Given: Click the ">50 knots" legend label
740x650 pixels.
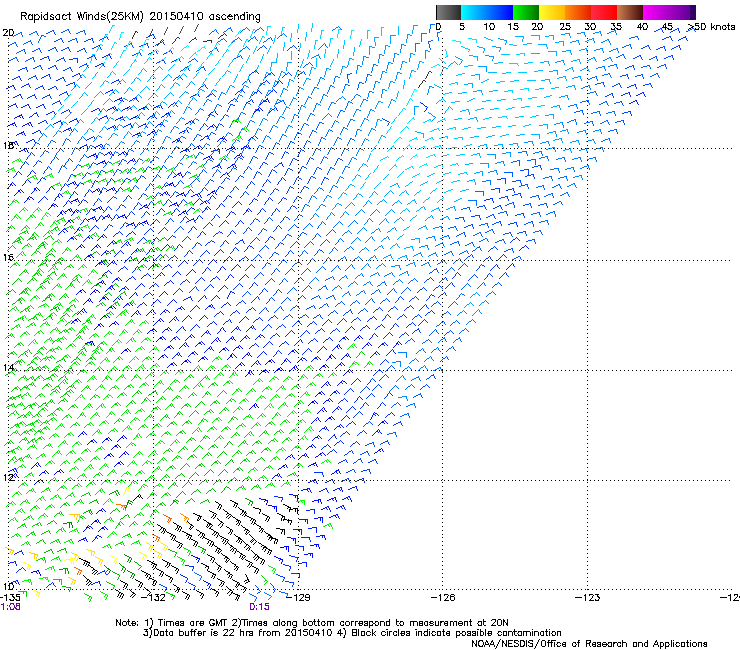Looking at the screenshot, I should [x=712, y=27].
